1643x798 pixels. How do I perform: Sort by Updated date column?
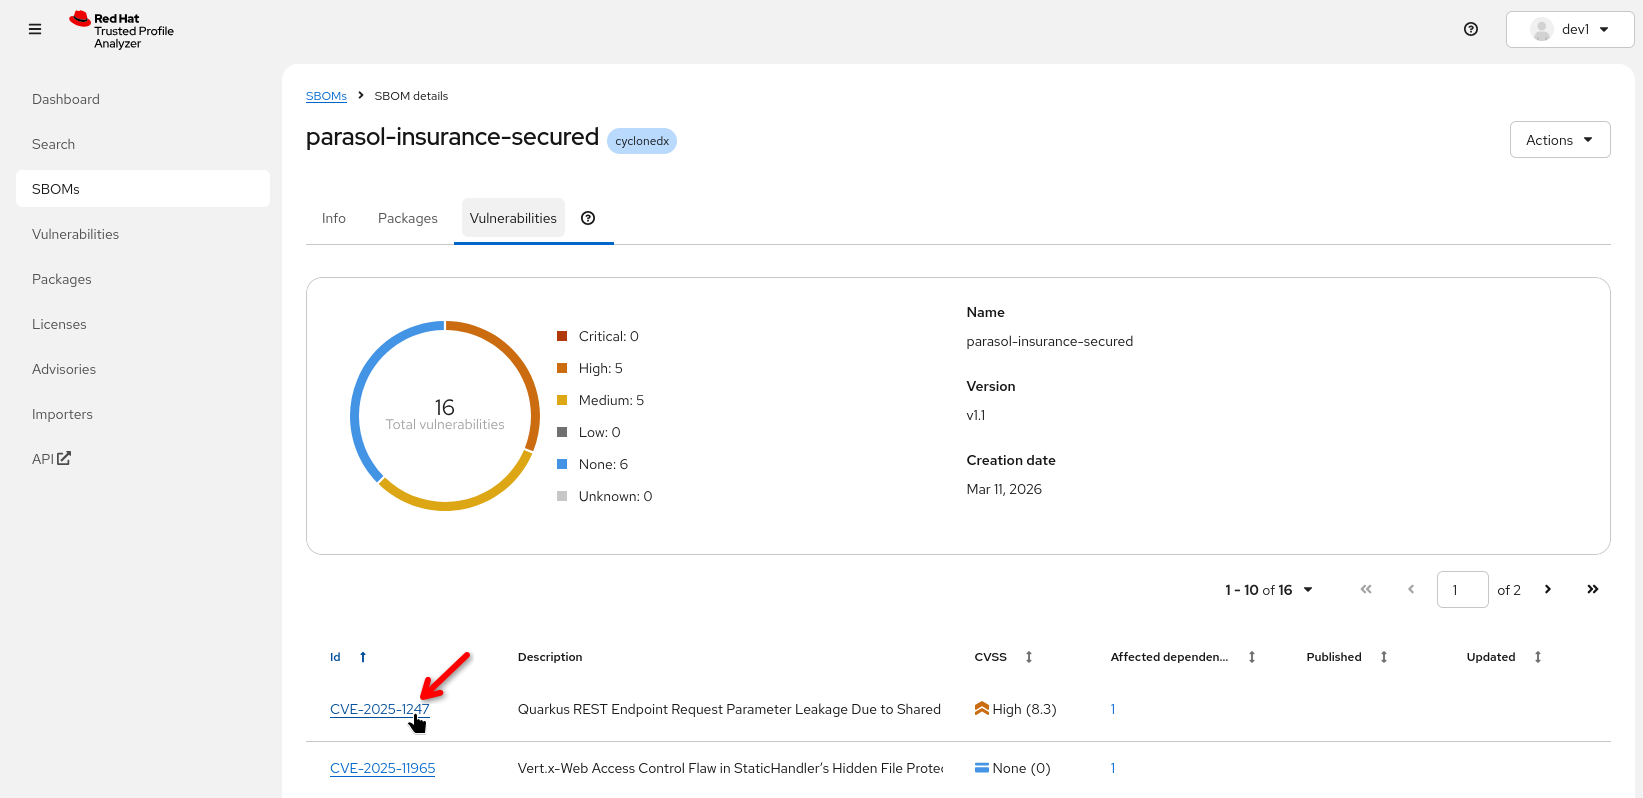[1537, 657]
